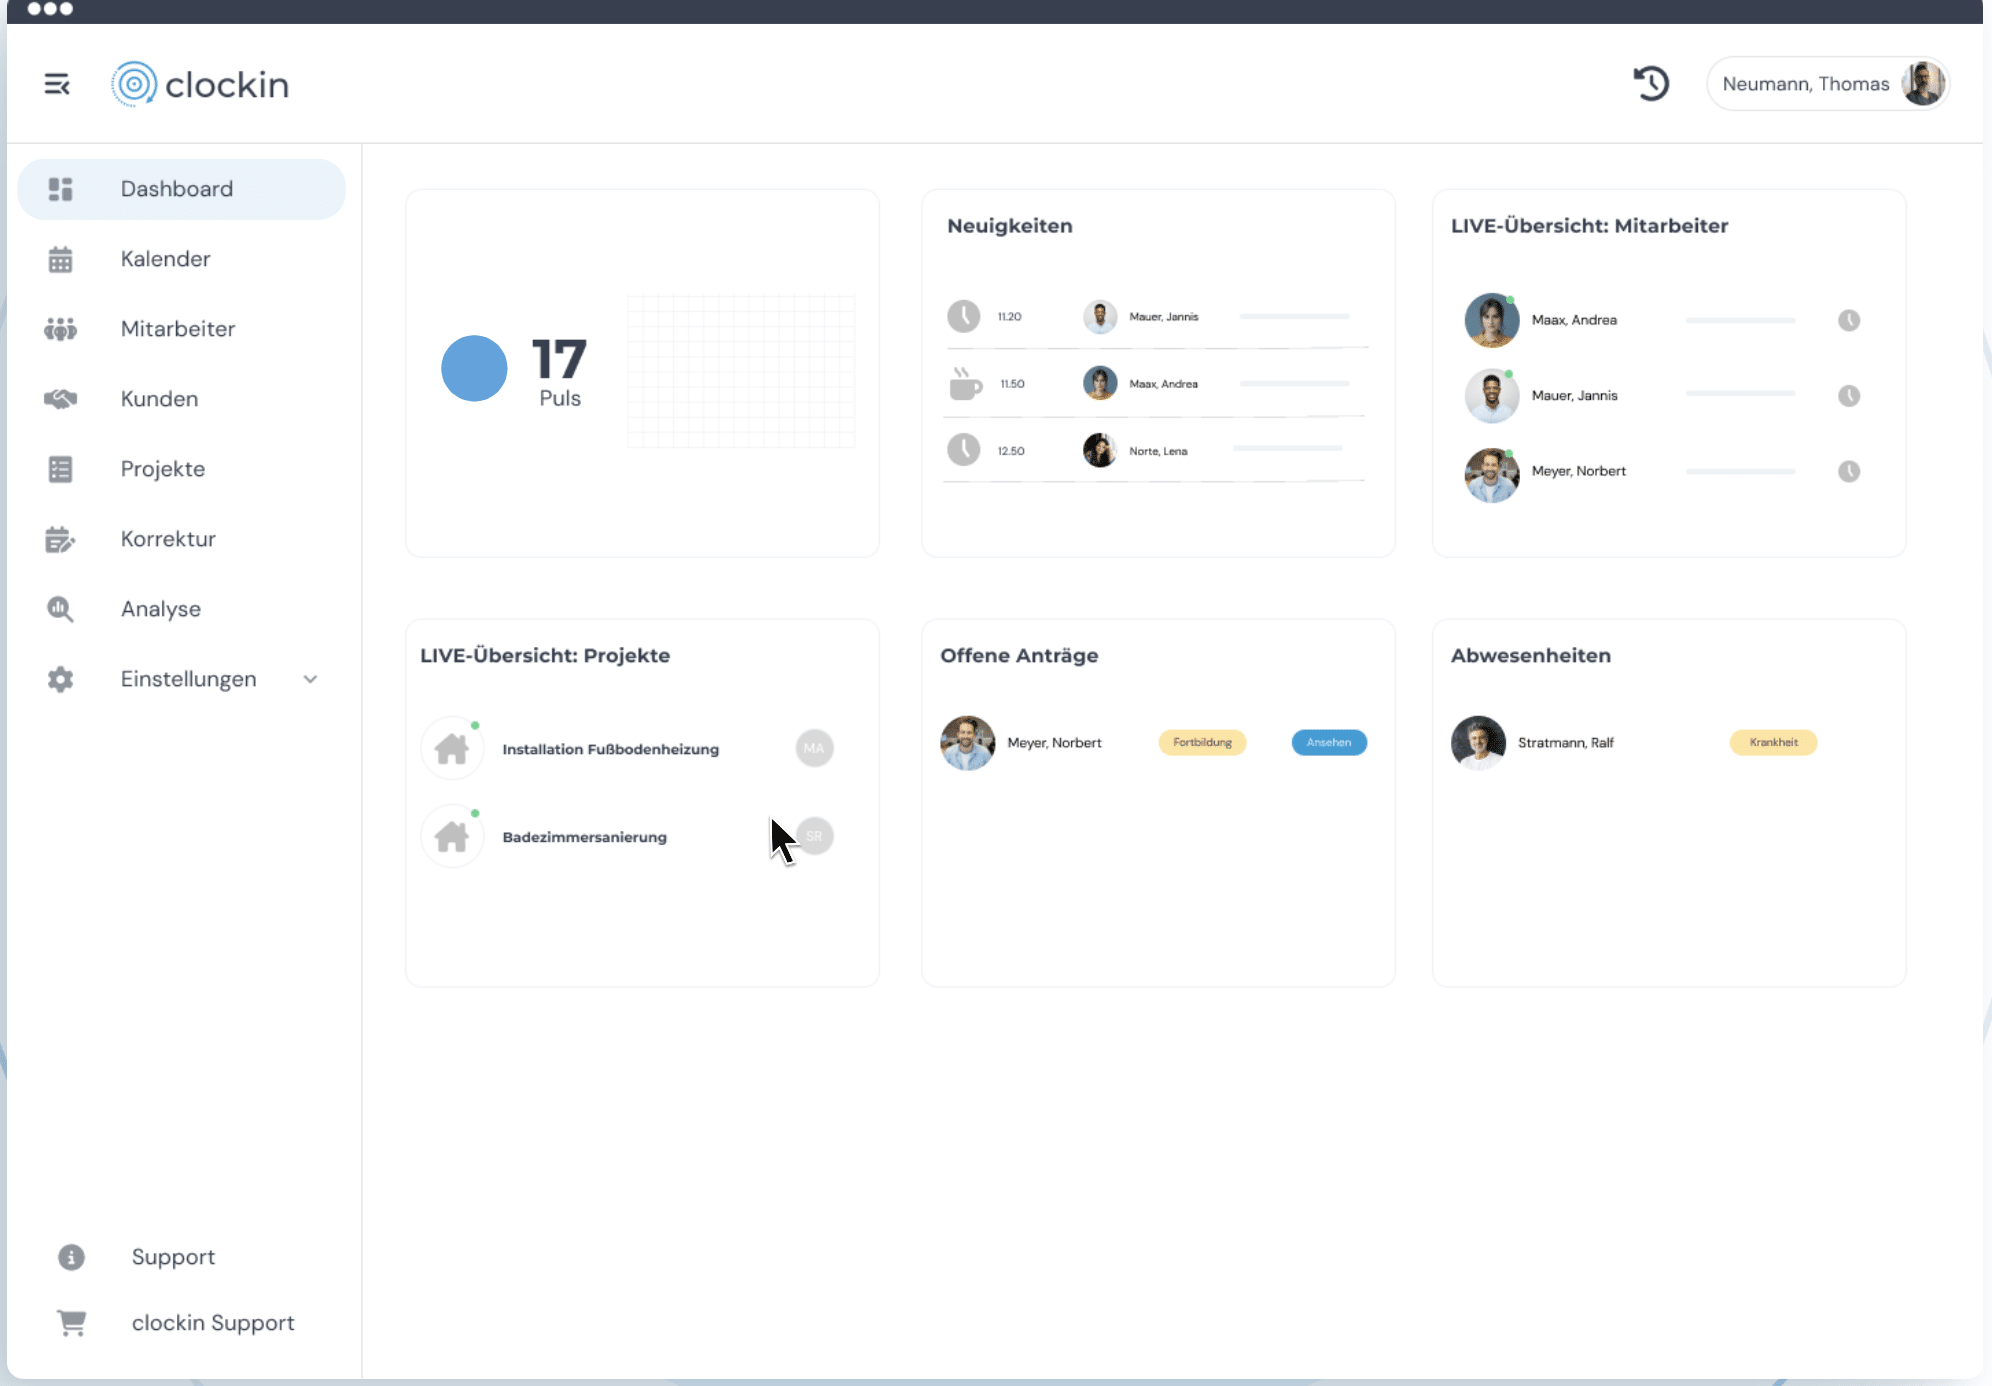
Task: Open Einstellungen in the sidebar
Action: pyautogui.click(x=188, y=679)
